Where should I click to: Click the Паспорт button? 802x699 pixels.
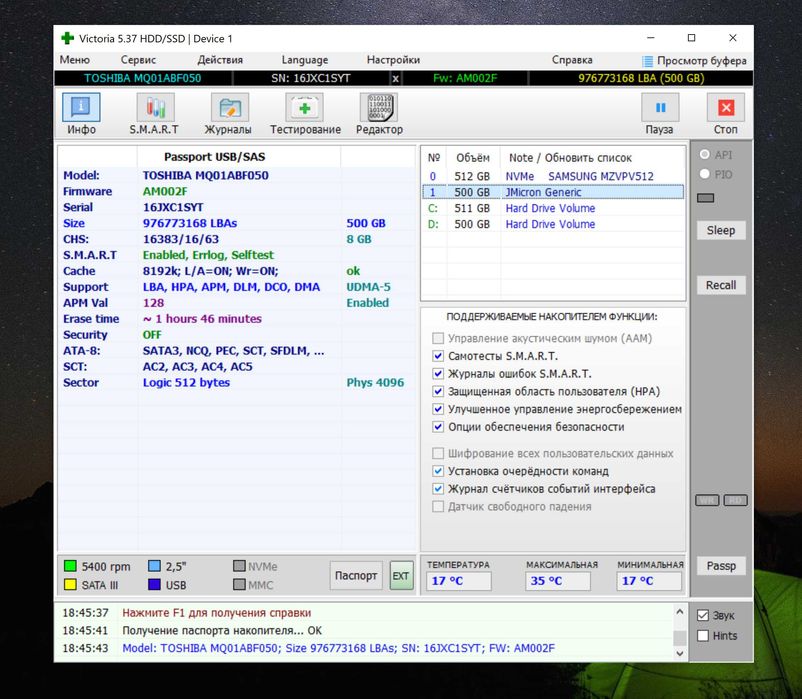356,576
